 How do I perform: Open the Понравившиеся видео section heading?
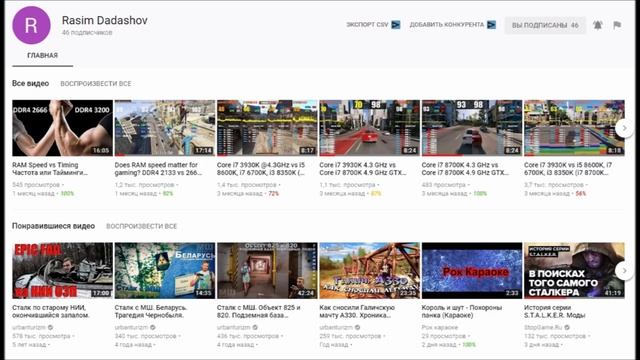pyautogui.click(x=53, y=226)
